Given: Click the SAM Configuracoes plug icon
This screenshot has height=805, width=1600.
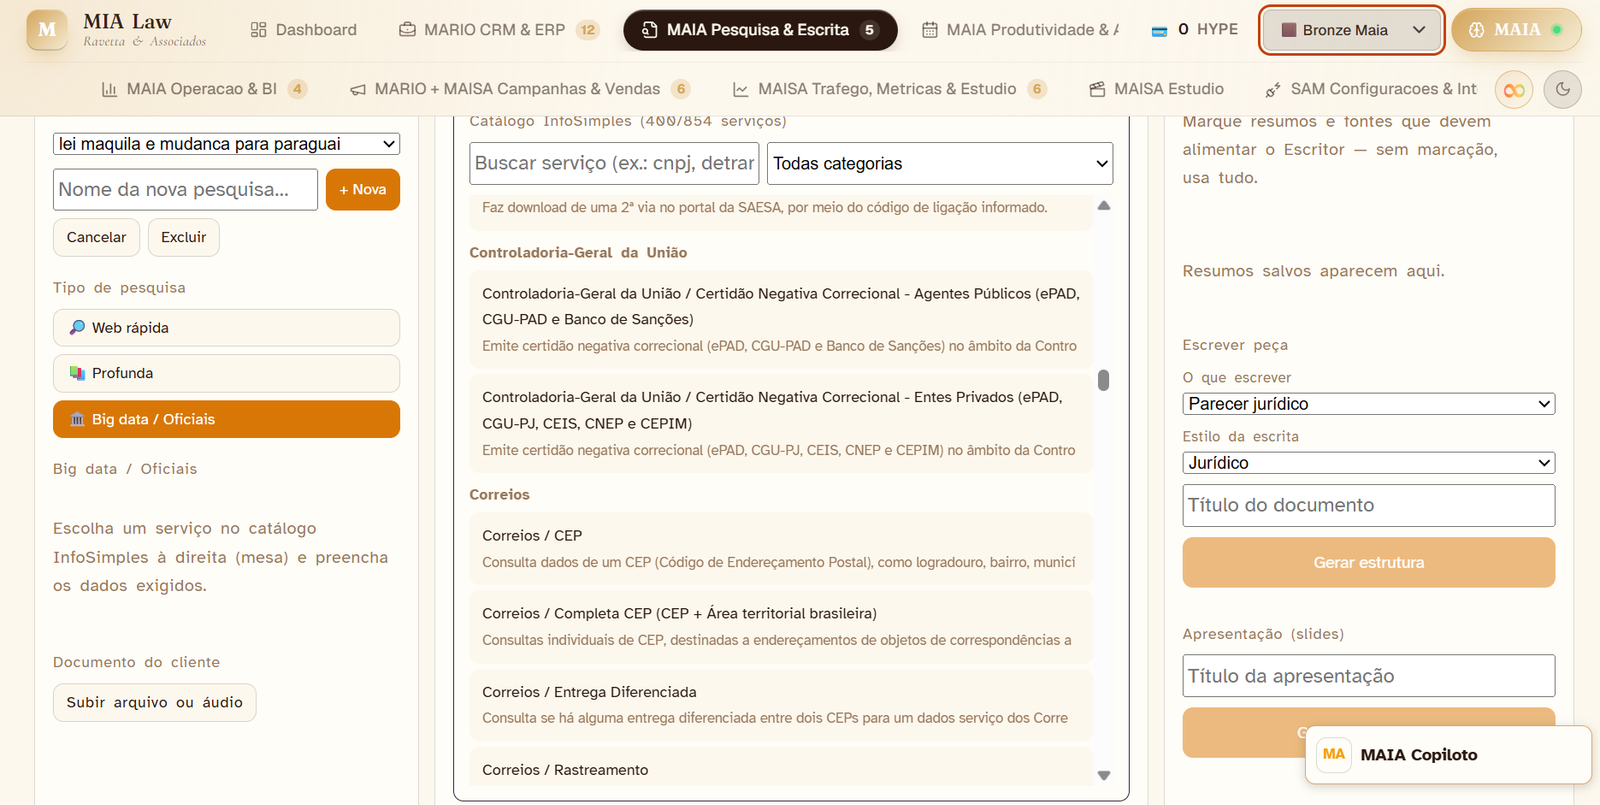Looking at the screenshot, I should click(1273, 90).
